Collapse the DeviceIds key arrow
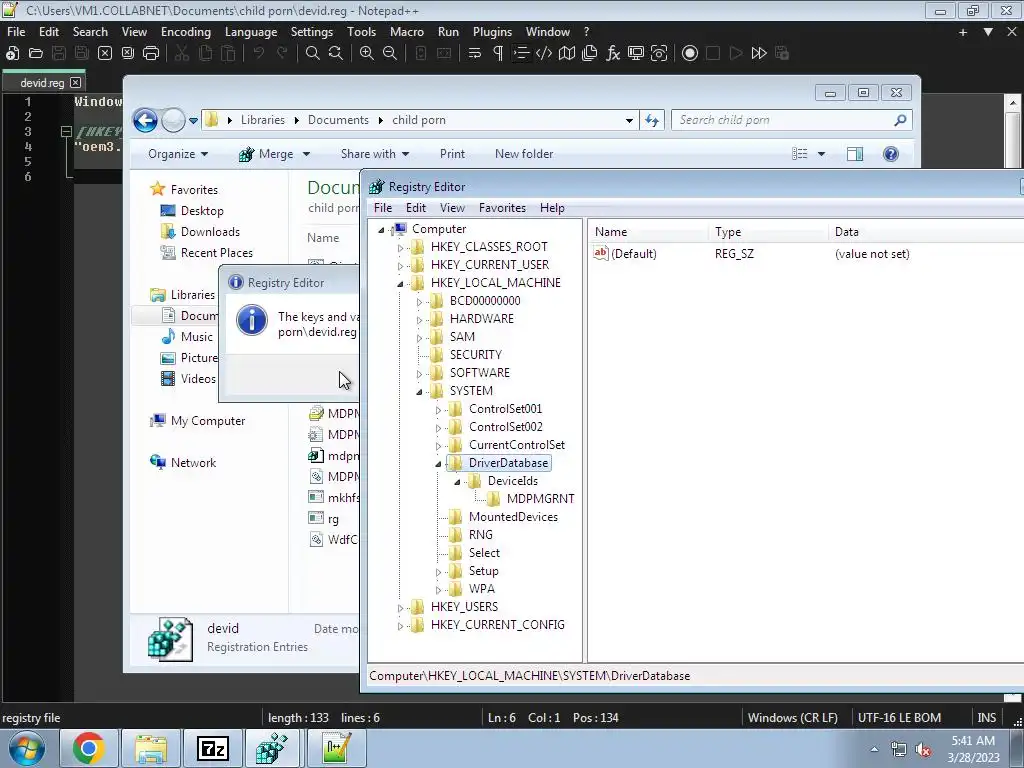 coord(457,482)
